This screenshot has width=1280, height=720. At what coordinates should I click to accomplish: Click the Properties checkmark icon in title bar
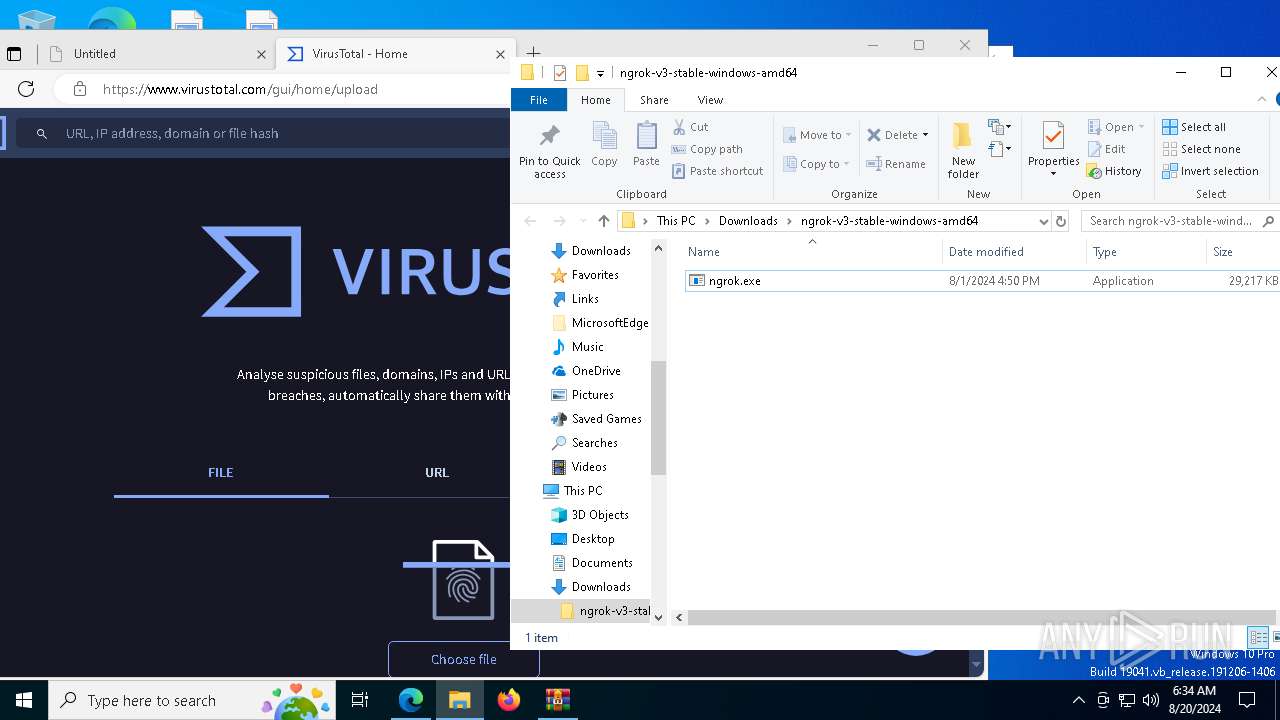[560, 73]
